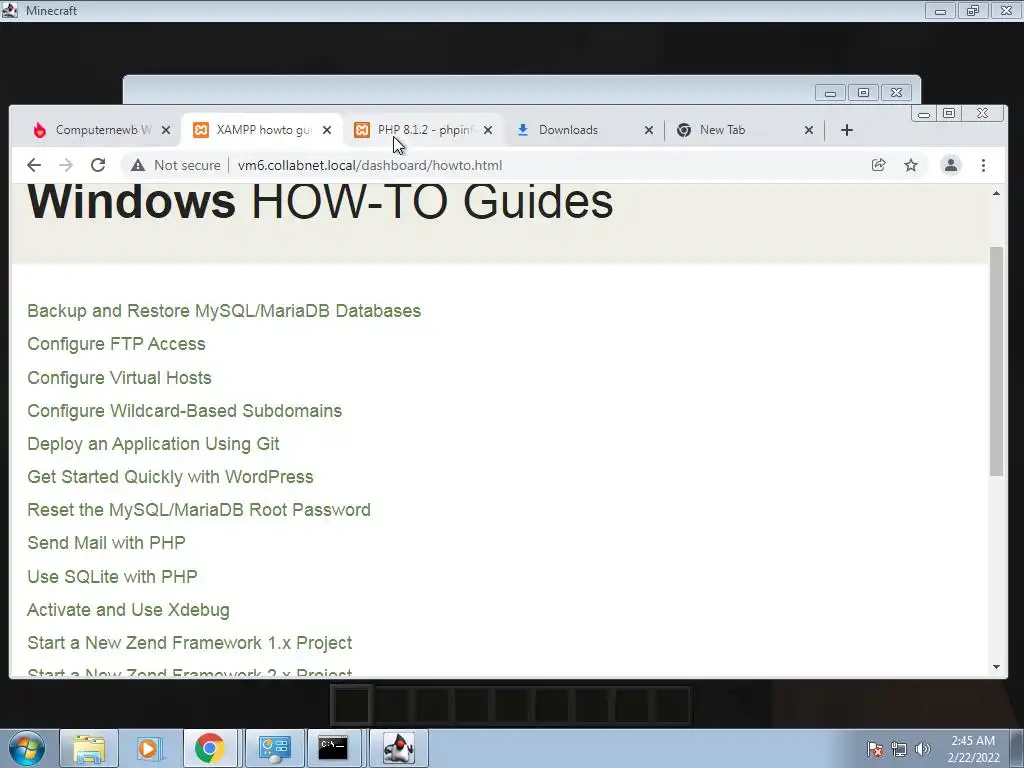This screenshot has width=1024, height=768.
Task: Select the first Minecraft hotbar slot
Action: click(x=352, y=705)
